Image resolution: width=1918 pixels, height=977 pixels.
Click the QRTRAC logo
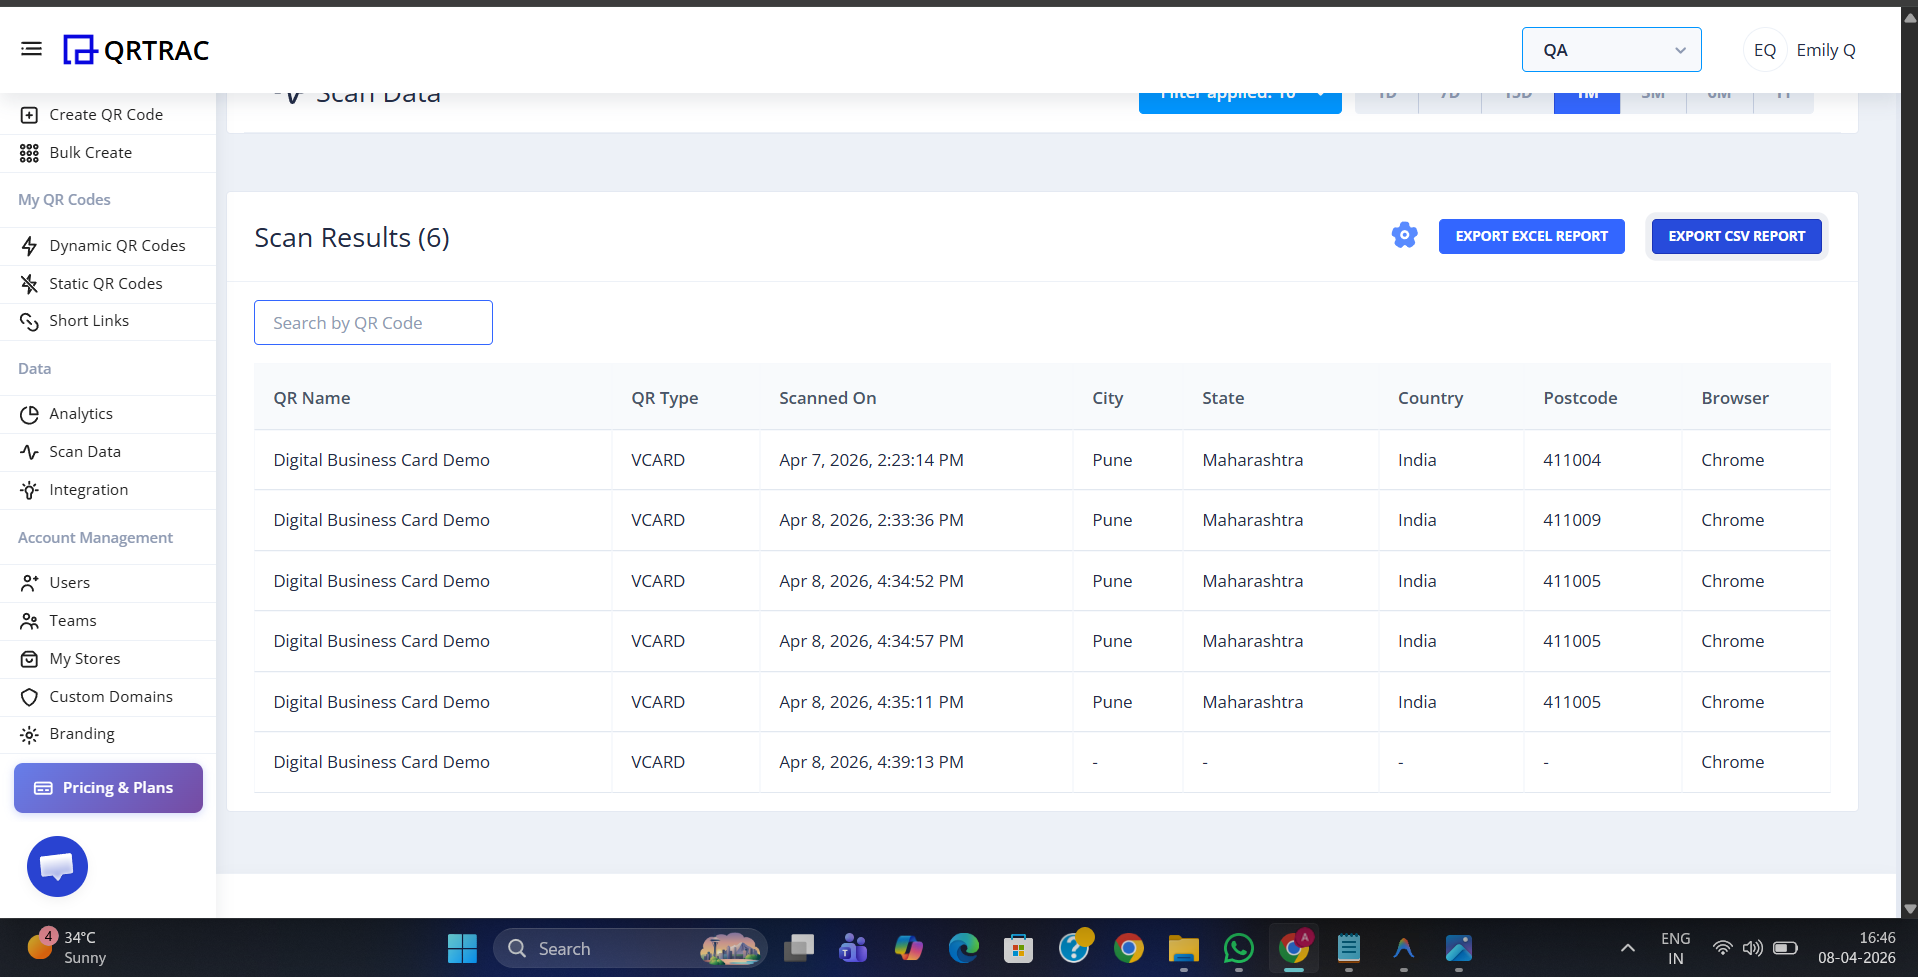tap(137, 50)
